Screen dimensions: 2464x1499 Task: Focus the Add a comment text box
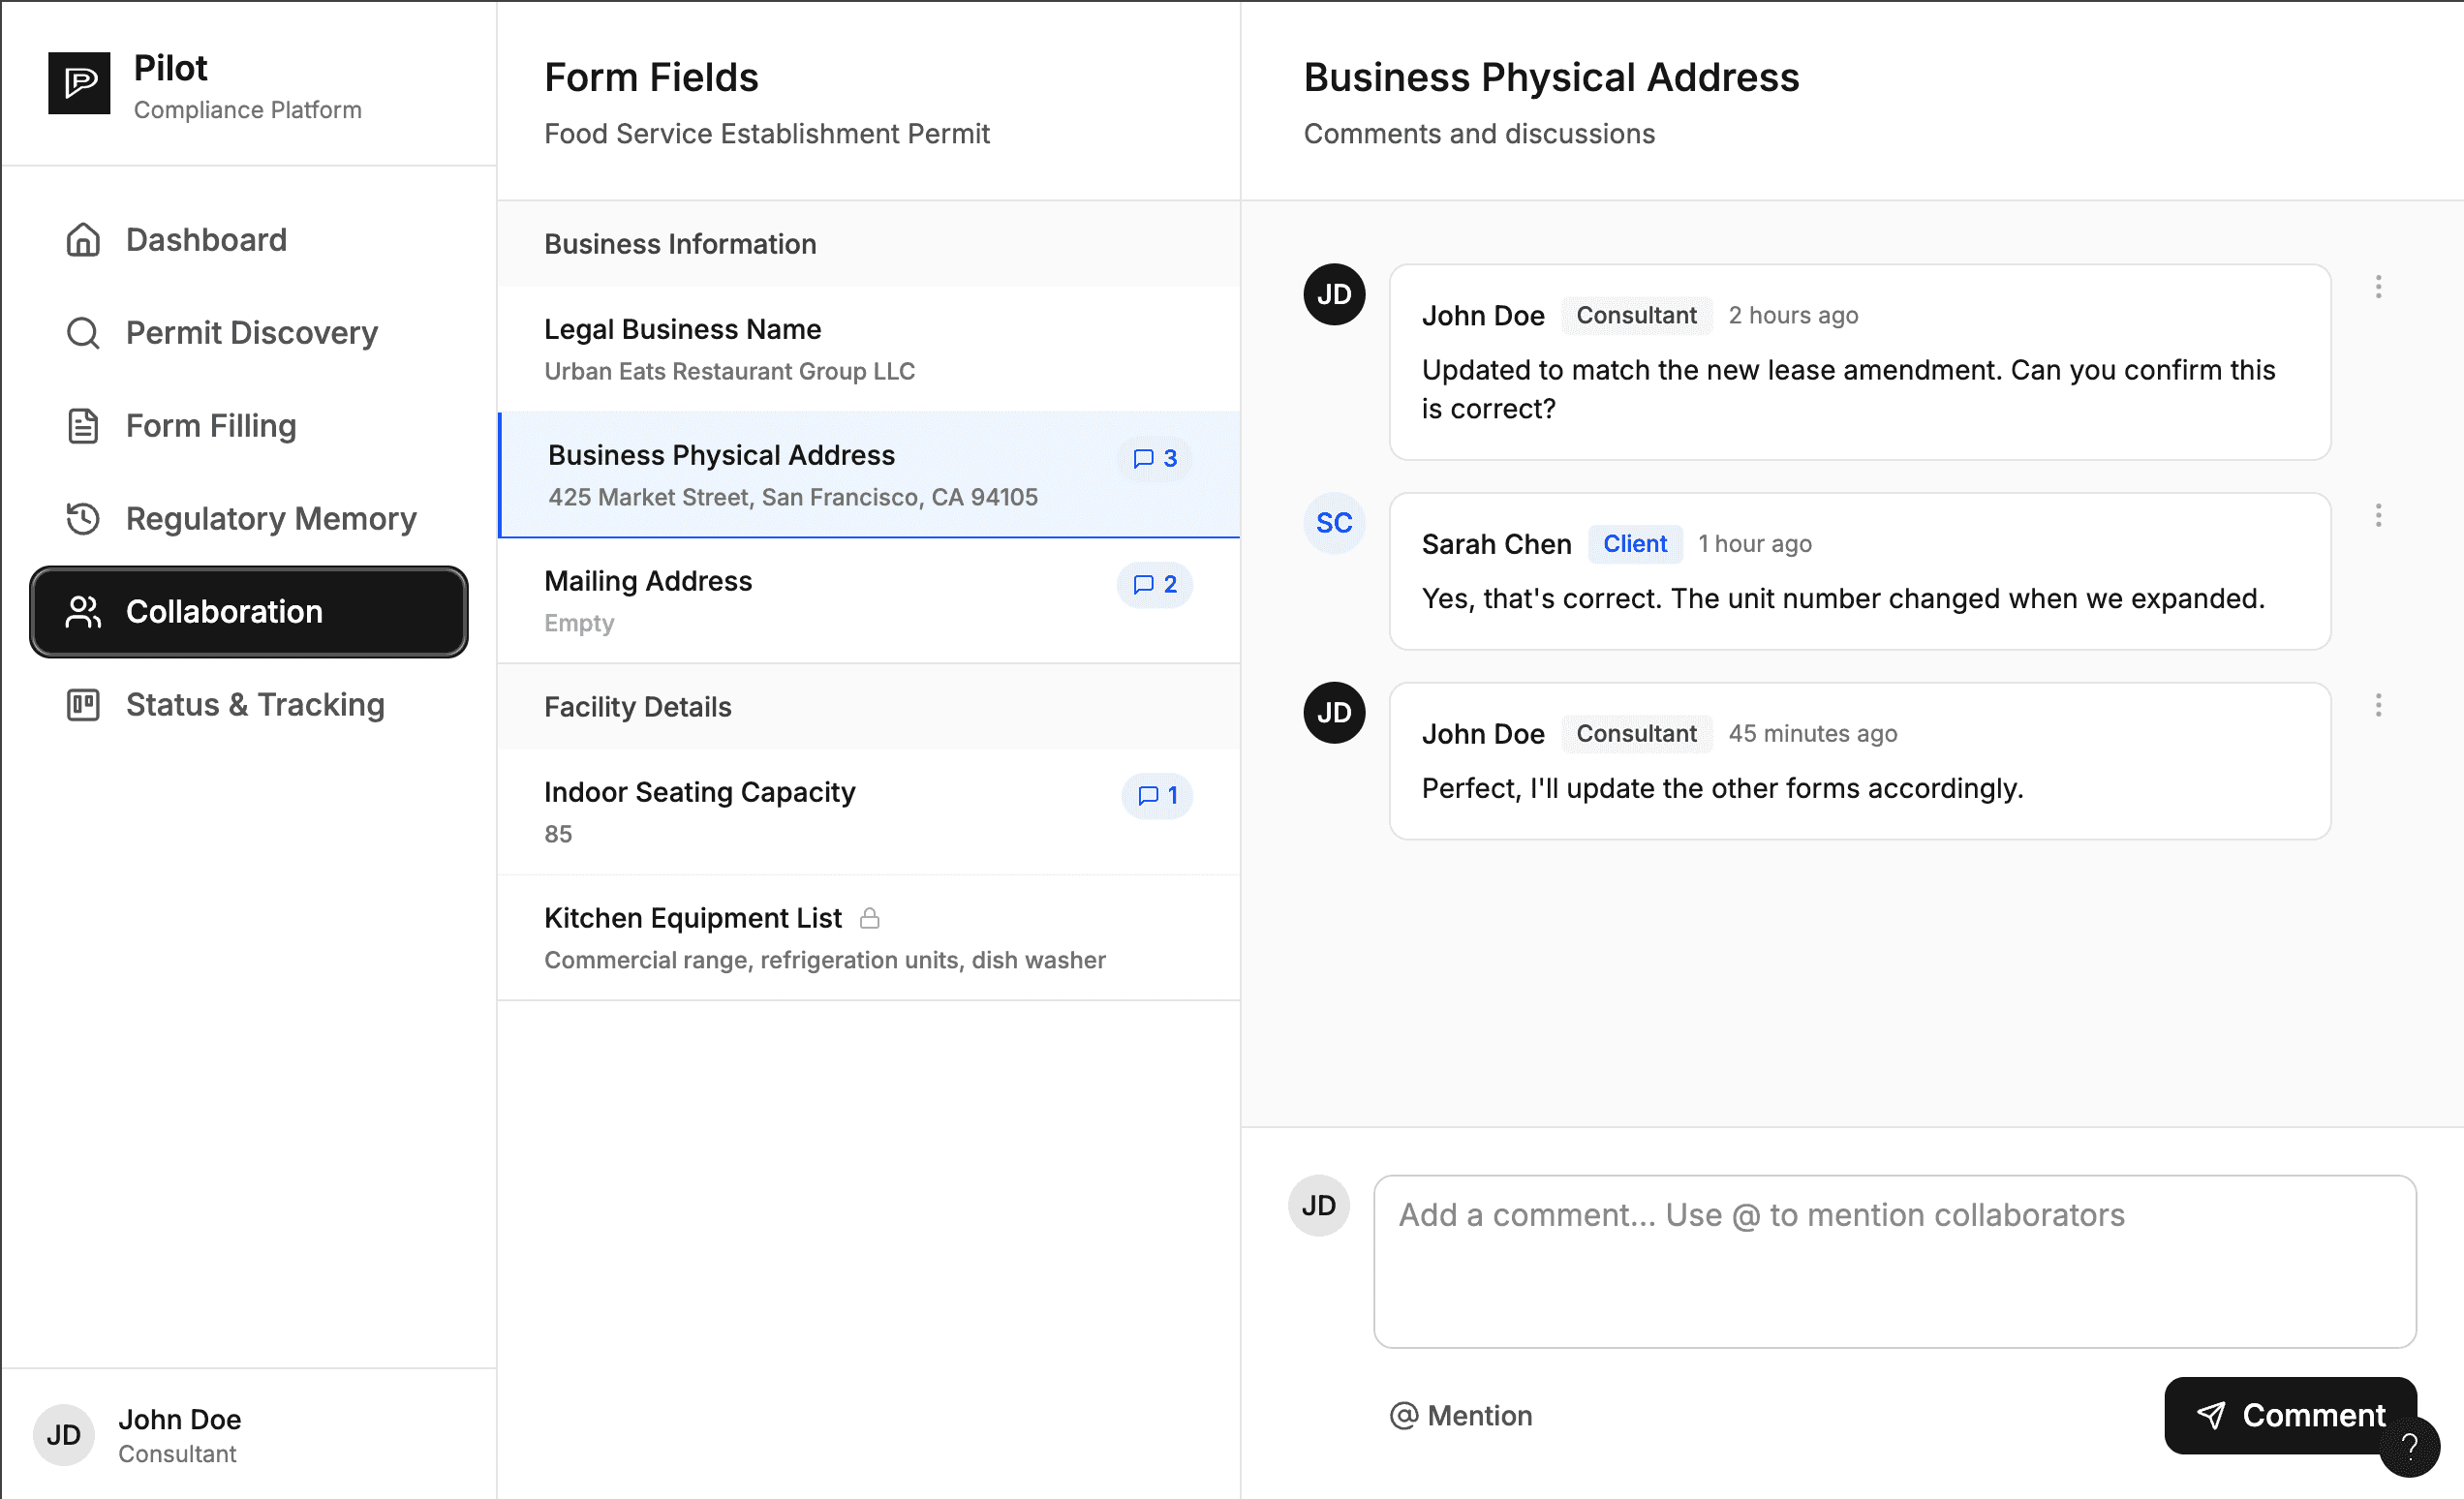1894,1262
